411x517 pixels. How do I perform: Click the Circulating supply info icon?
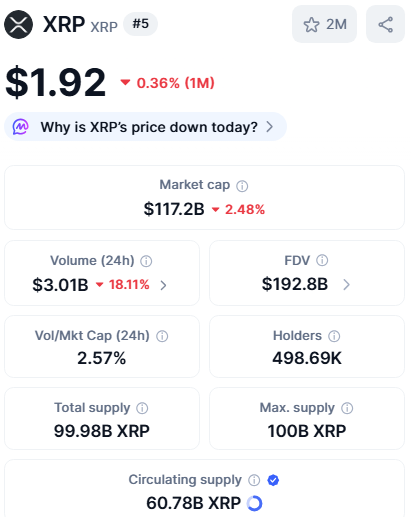tap(254, 480)
